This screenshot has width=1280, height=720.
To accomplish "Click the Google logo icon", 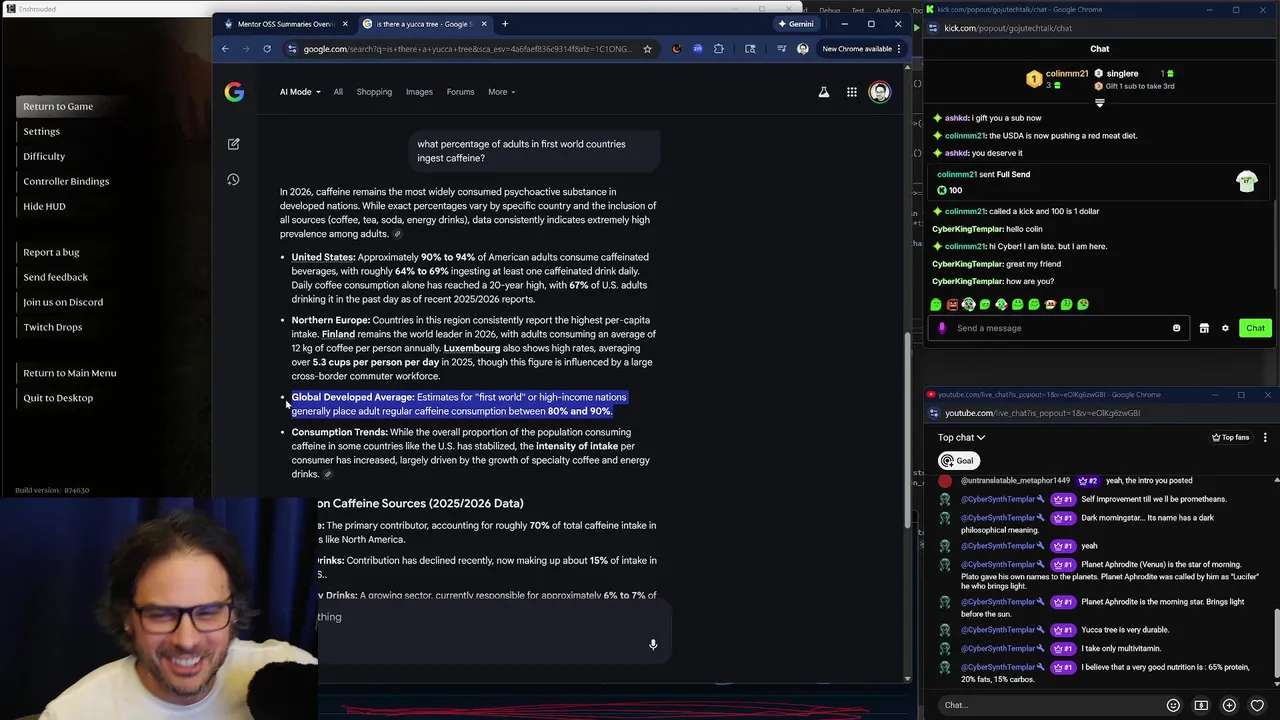I will pos(234,92).
